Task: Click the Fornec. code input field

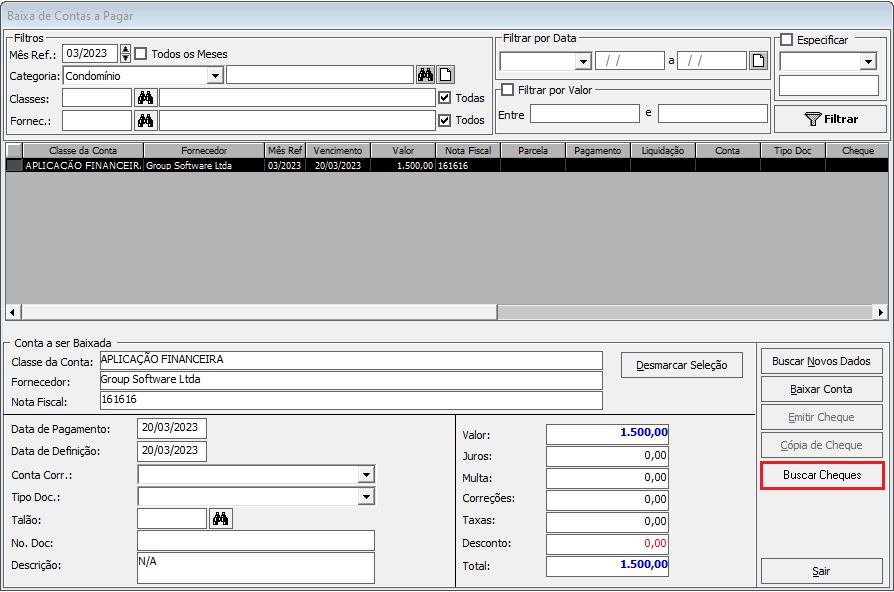Action: click(x=97, y=120)
